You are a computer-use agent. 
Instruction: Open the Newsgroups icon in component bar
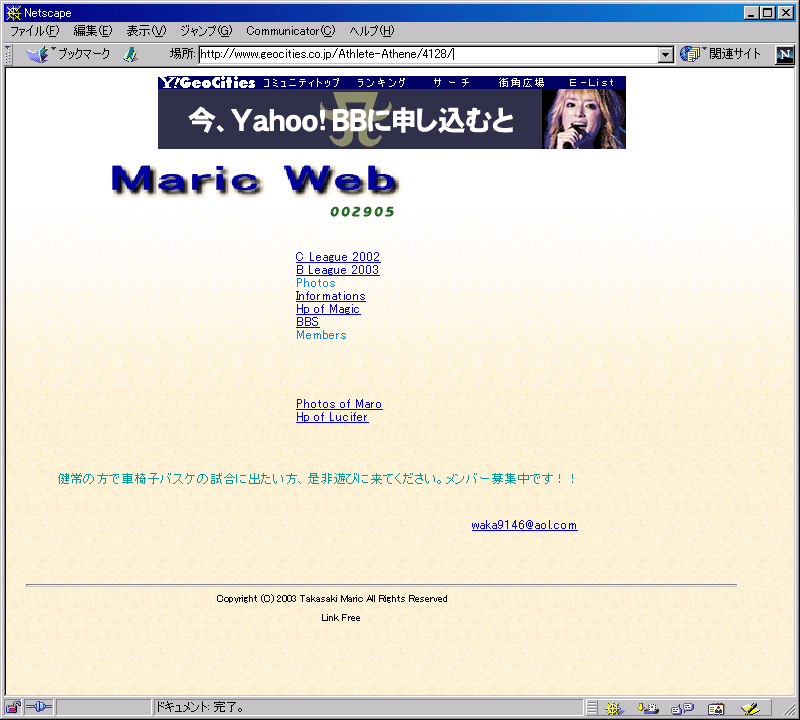[x=682, y=708]
